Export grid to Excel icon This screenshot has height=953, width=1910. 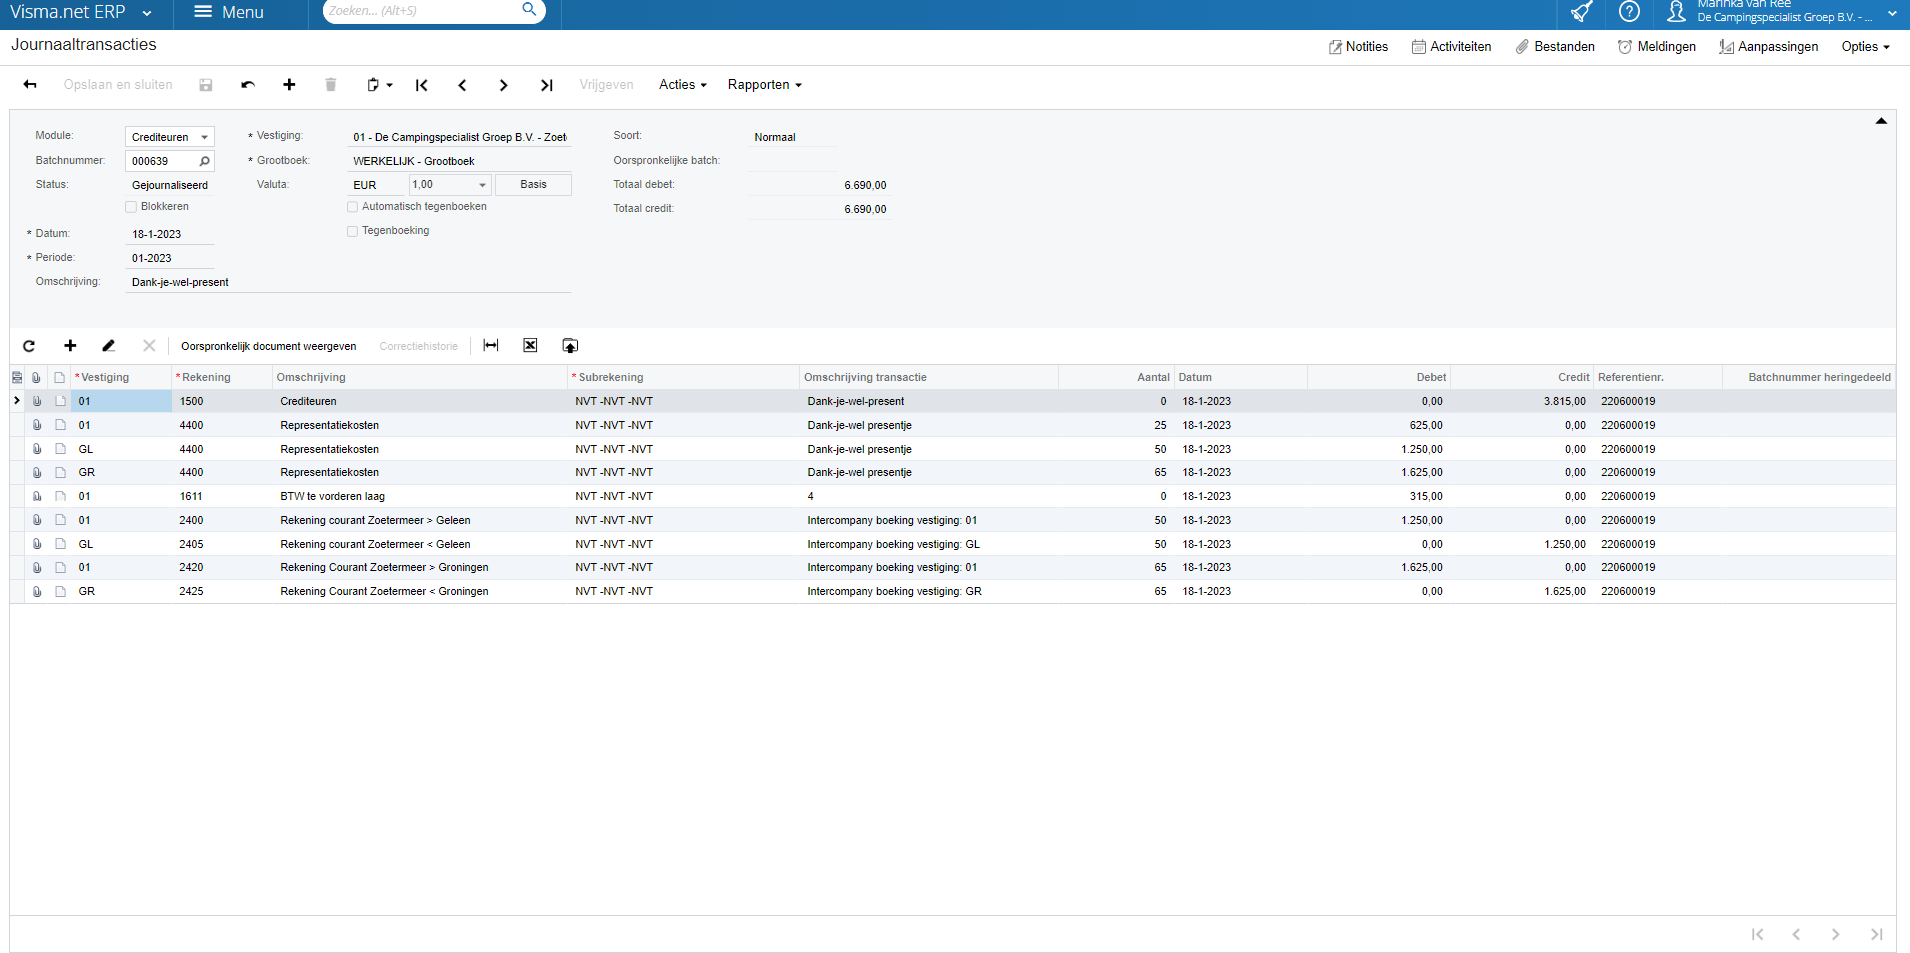tap(530, 346)
